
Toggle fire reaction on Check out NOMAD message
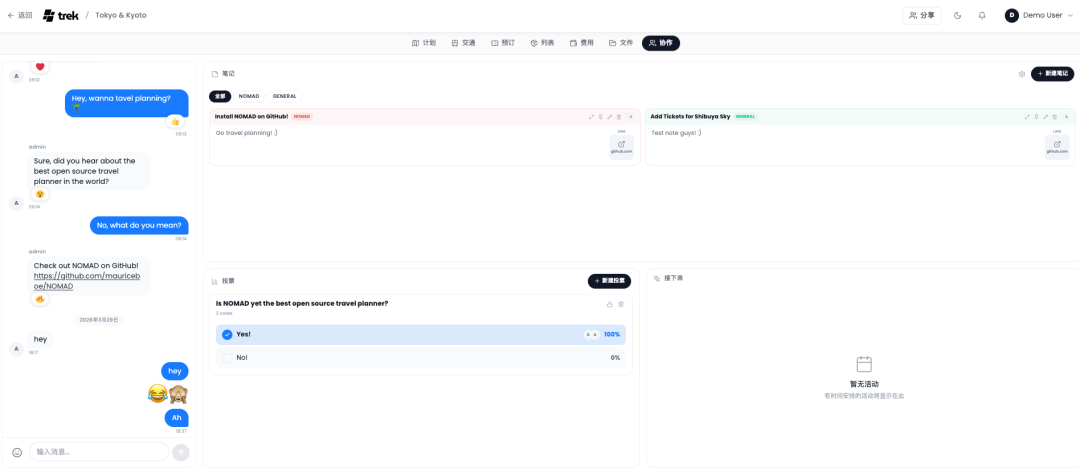click(x=39, y=298)
